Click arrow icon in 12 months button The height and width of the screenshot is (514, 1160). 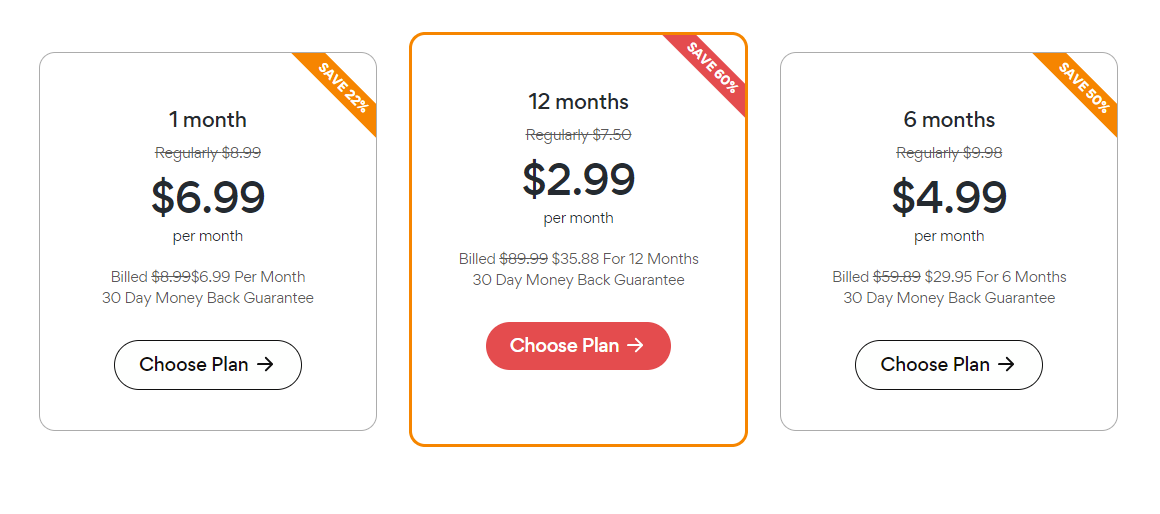click(x=636, y=346)
